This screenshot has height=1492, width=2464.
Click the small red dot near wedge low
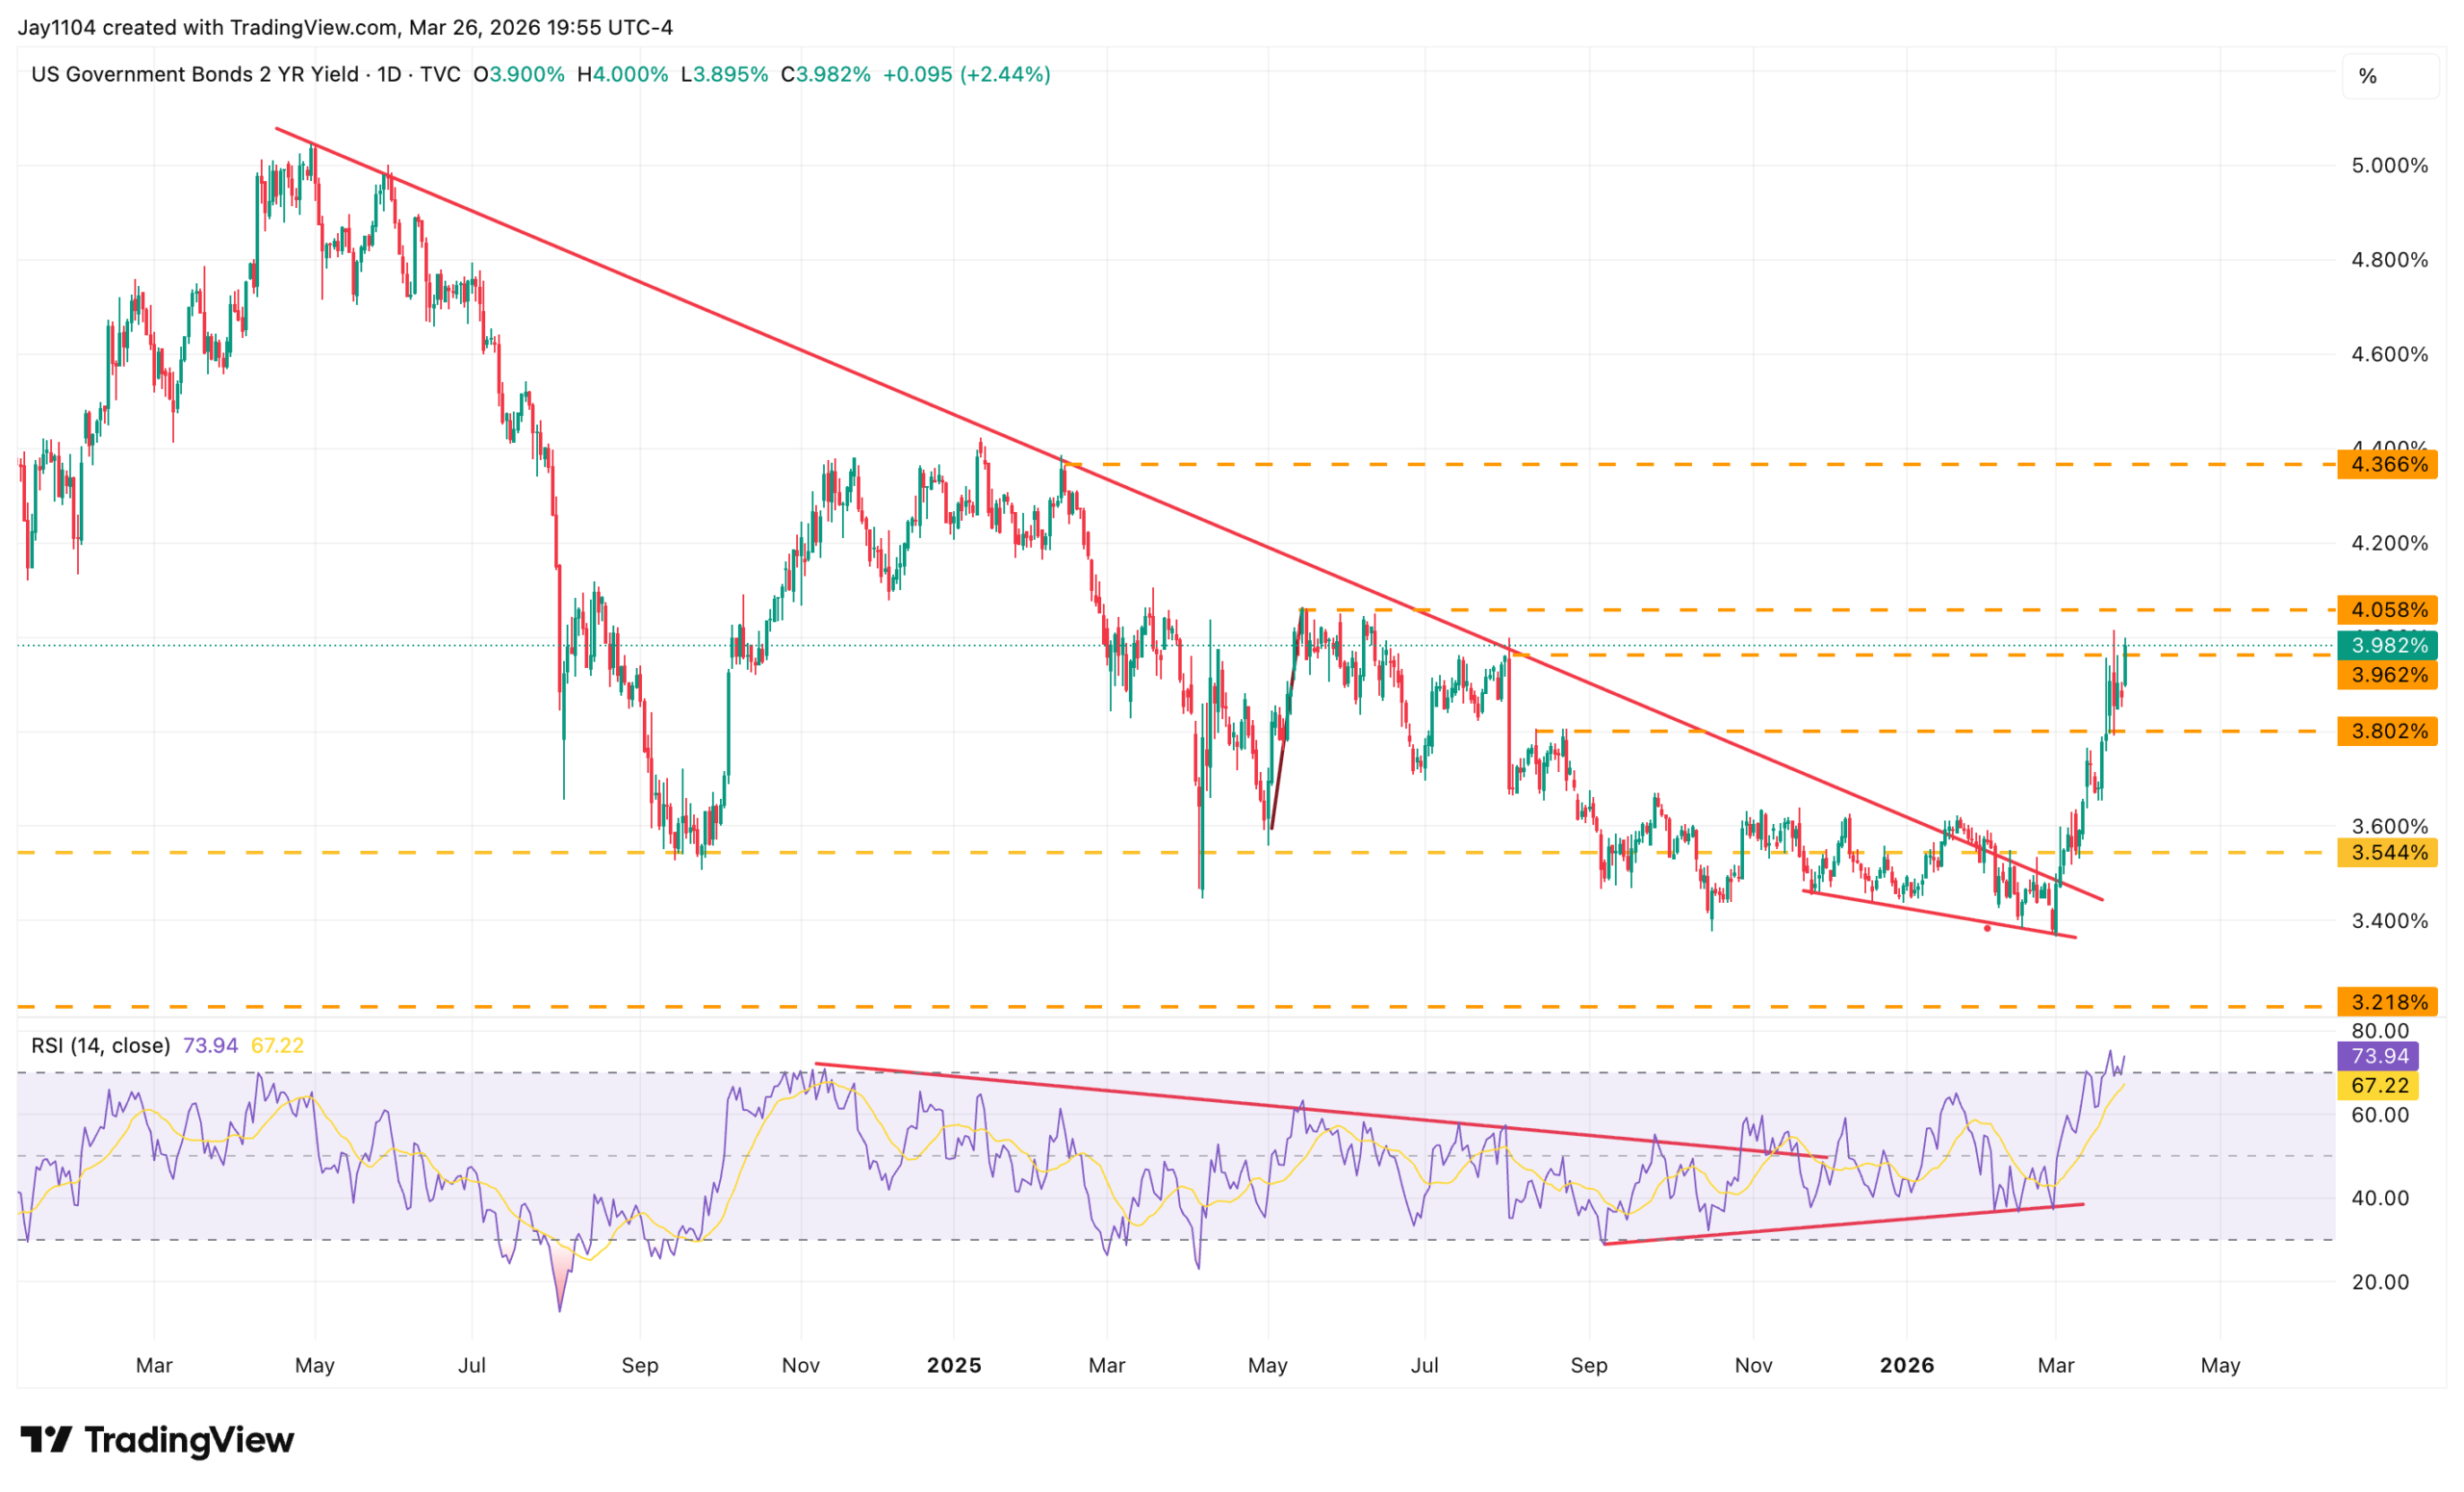pos(1987,928)
